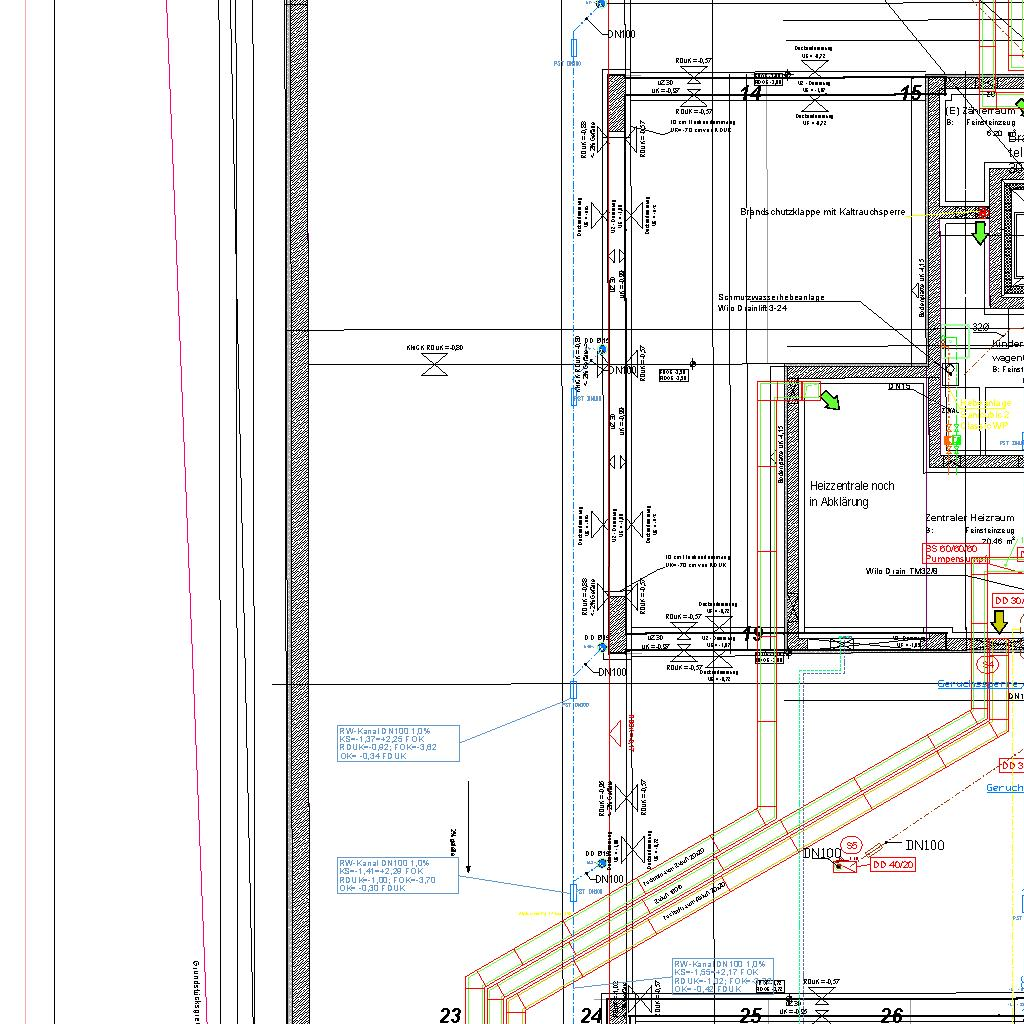Select the red fire damper symbol
Viewport: 1024px width, 1024px height.
pyautogui.click(x=984, y=212)
